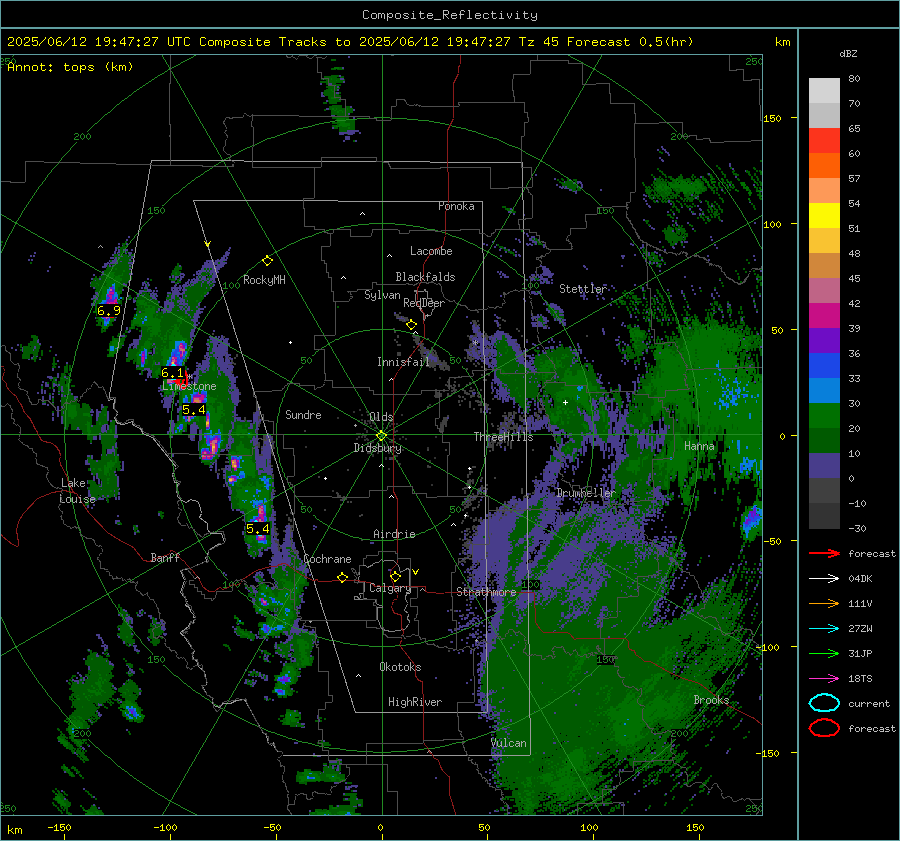
Task: Click the Stettler city label
Action: pyautogui.click(x=583, y=289)
